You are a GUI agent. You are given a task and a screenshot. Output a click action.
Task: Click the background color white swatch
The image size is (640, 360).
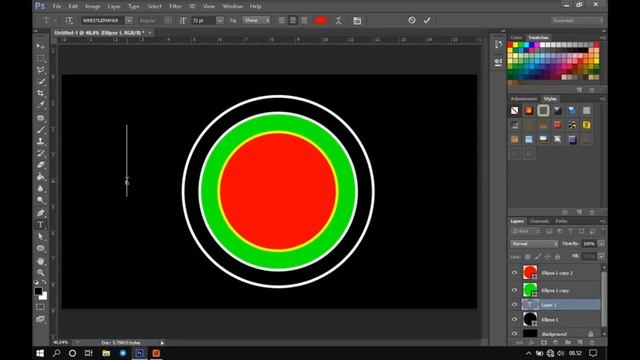click(x=44, y=297)
